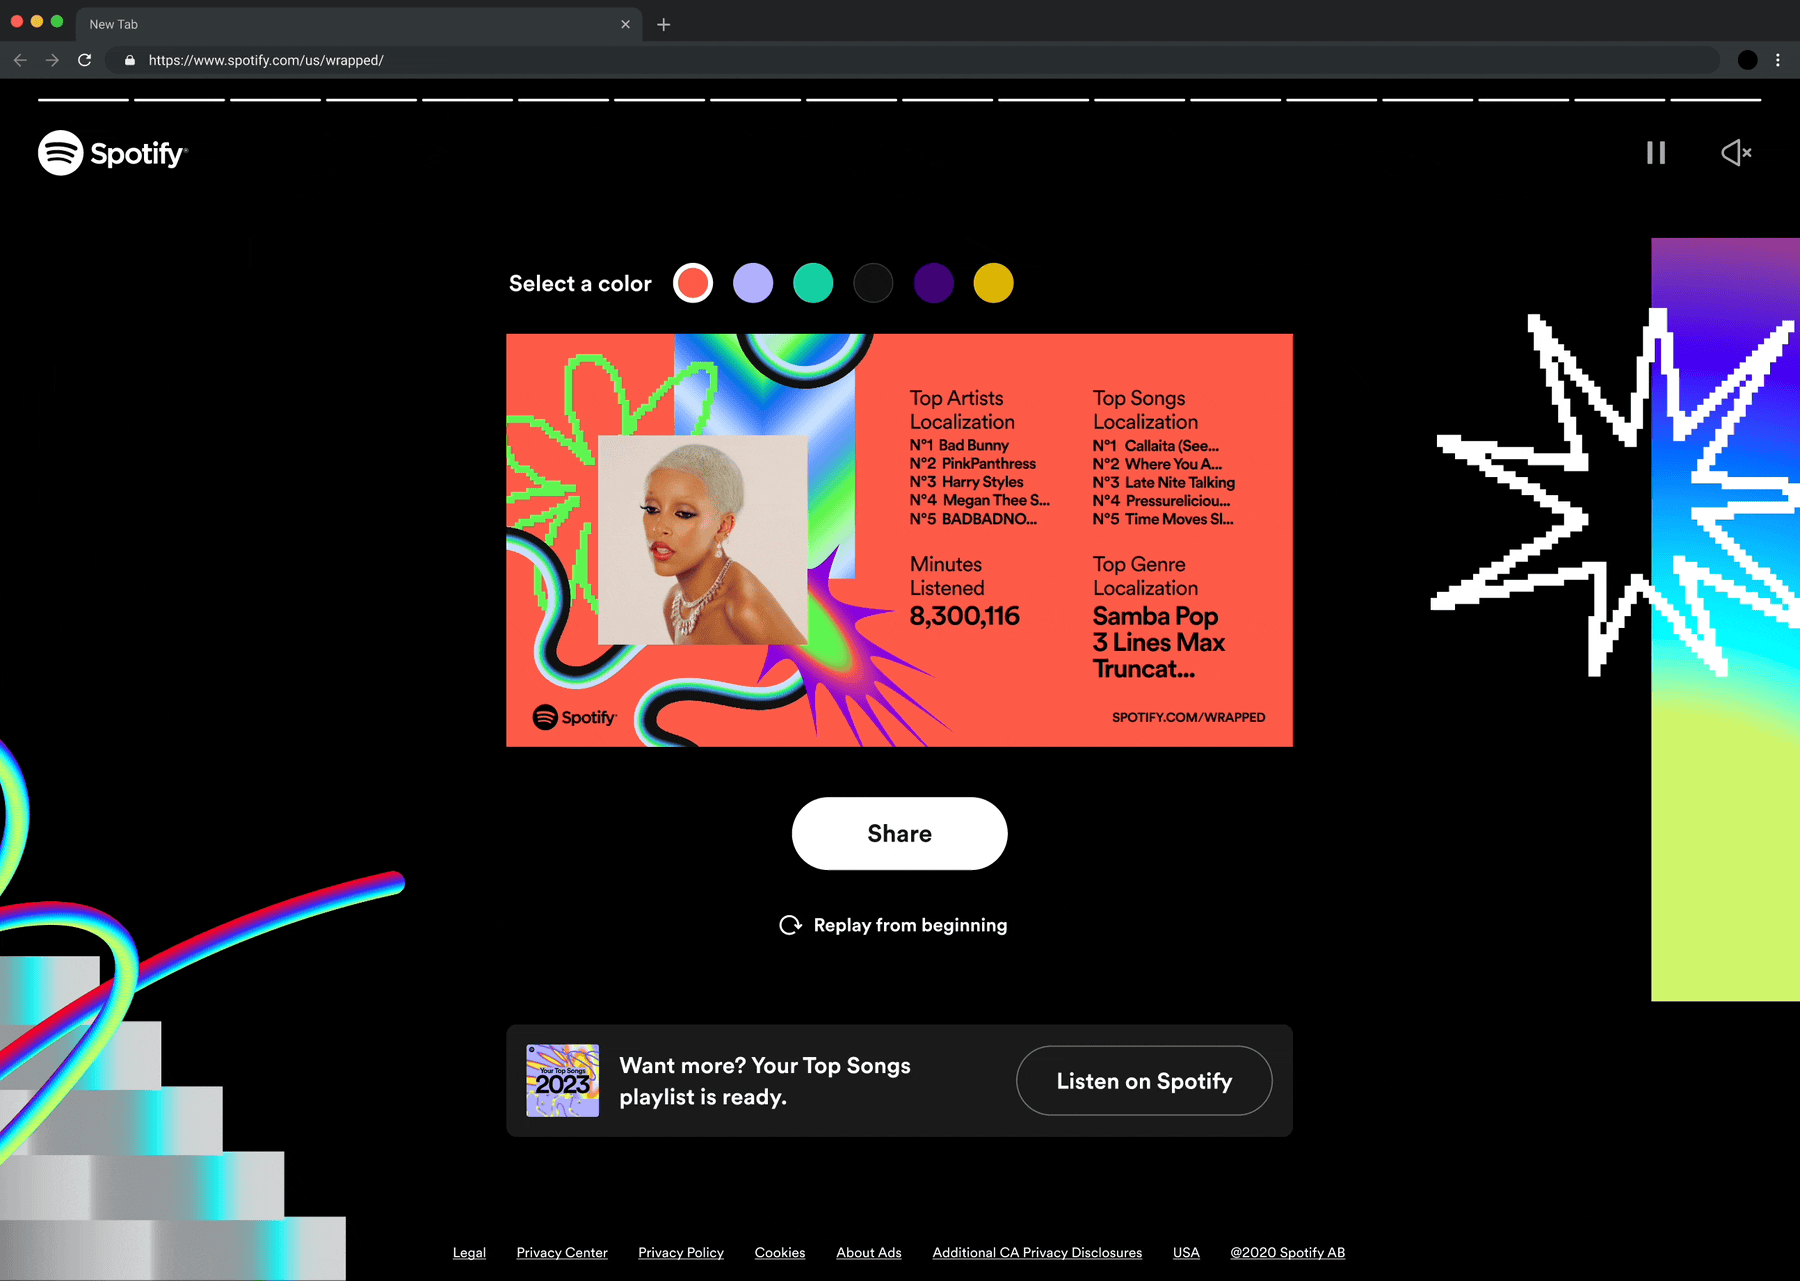1800x1281 pixels.
Task: Click the browser forward arrow
Action: pos(52,60)
